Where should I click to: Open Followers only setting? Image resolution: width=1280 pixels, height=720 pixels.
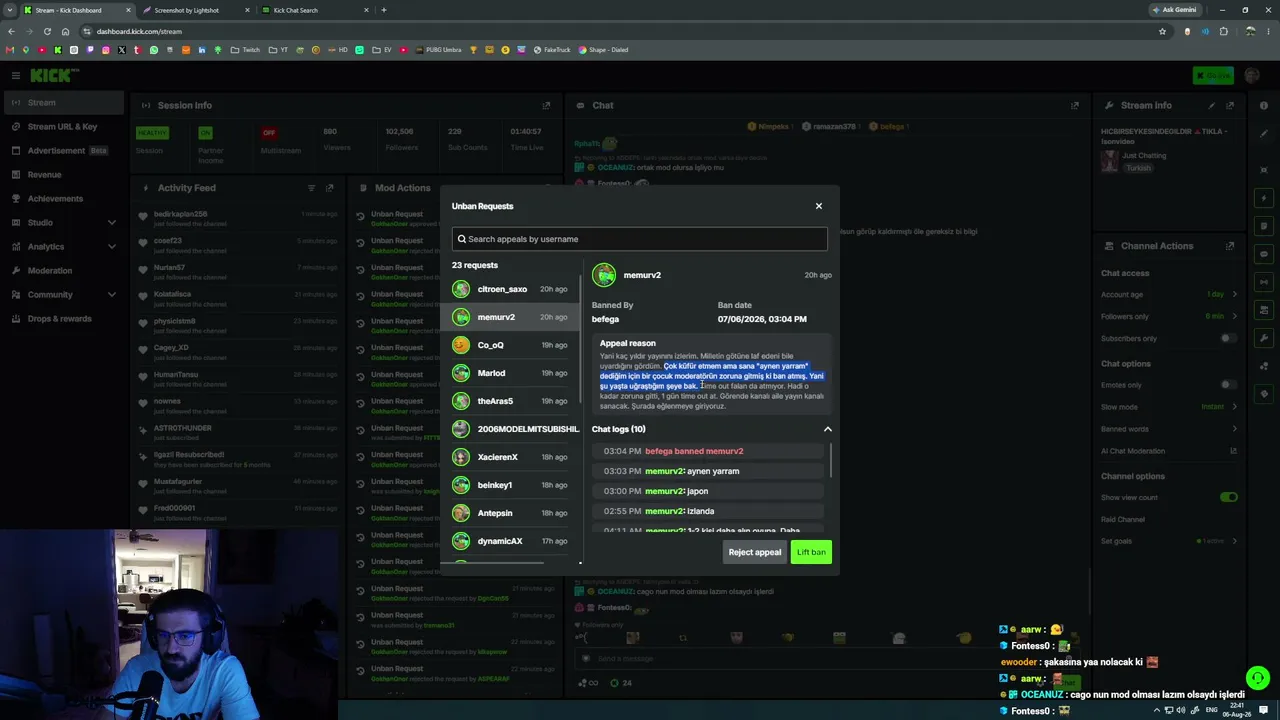tap(1169, 317)
